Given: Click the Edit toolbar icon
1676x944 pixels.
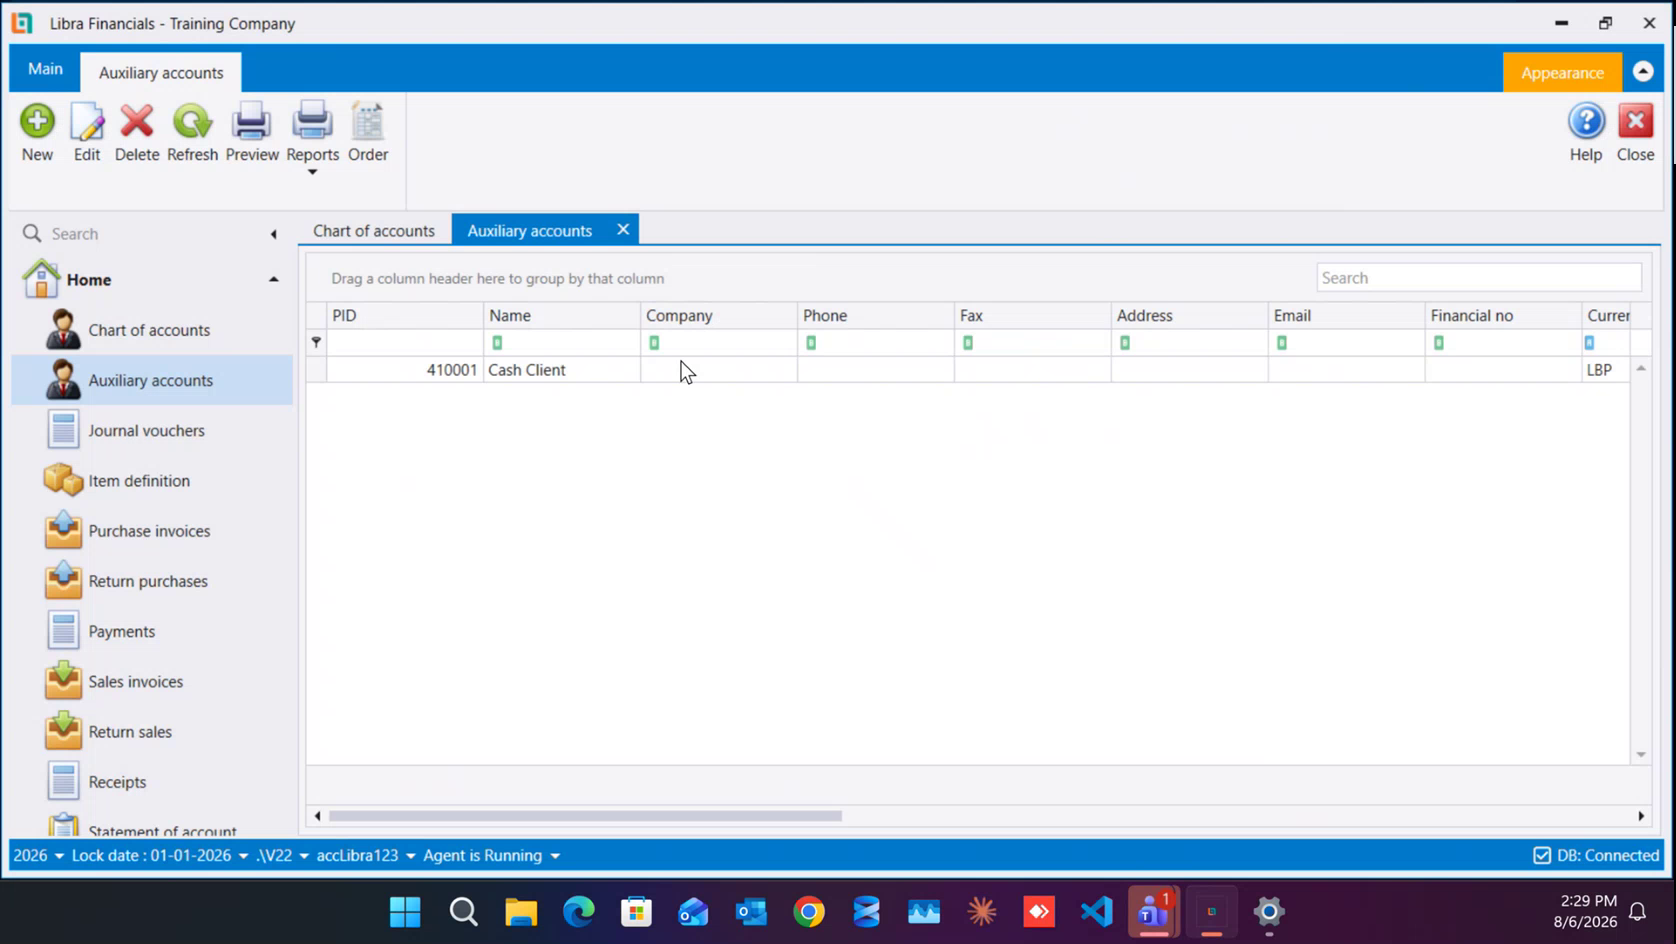Looking at the screenshot, I should coord(87,122).
